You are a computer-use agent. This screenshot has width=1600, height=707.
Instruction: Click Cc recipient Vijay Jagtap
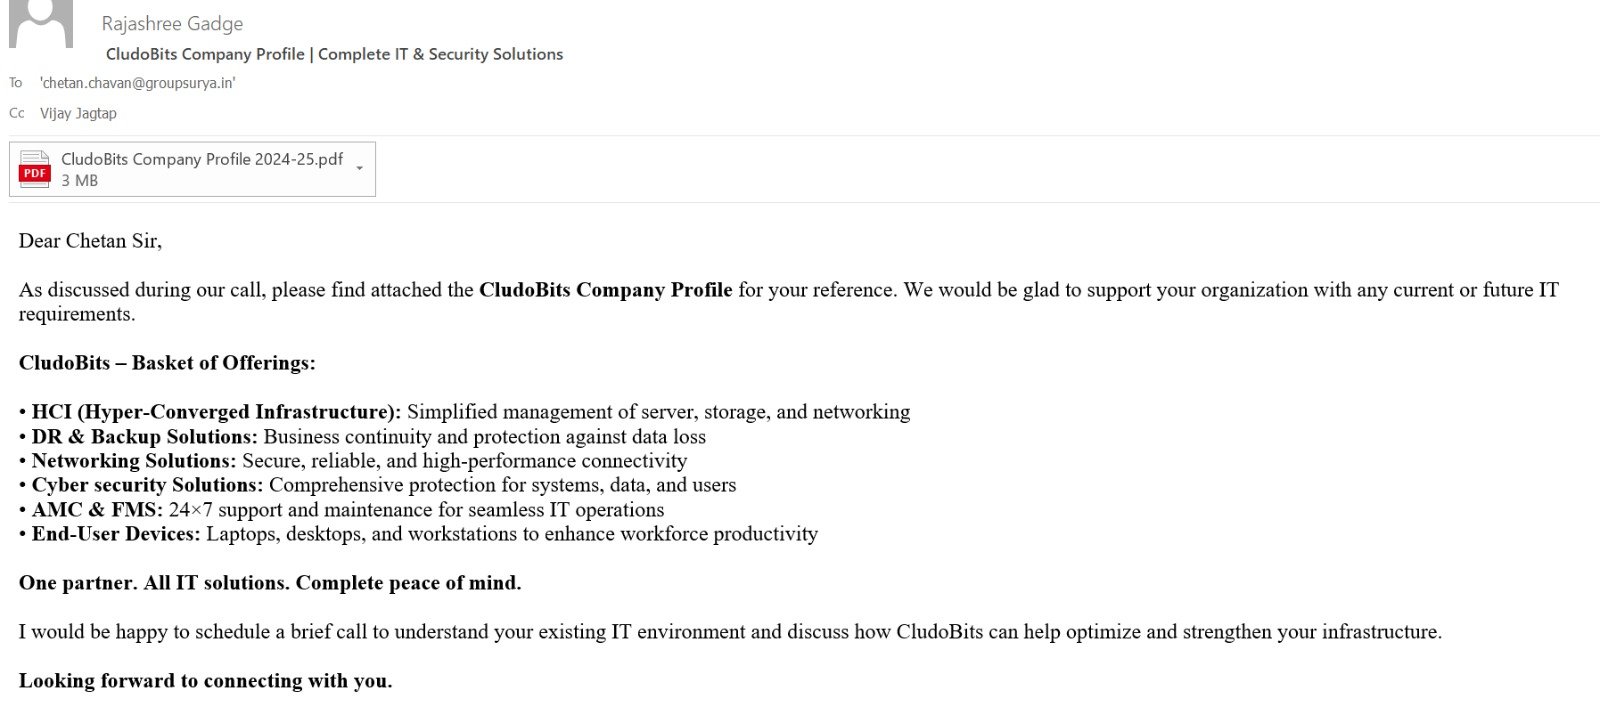(x=78, y=113)
